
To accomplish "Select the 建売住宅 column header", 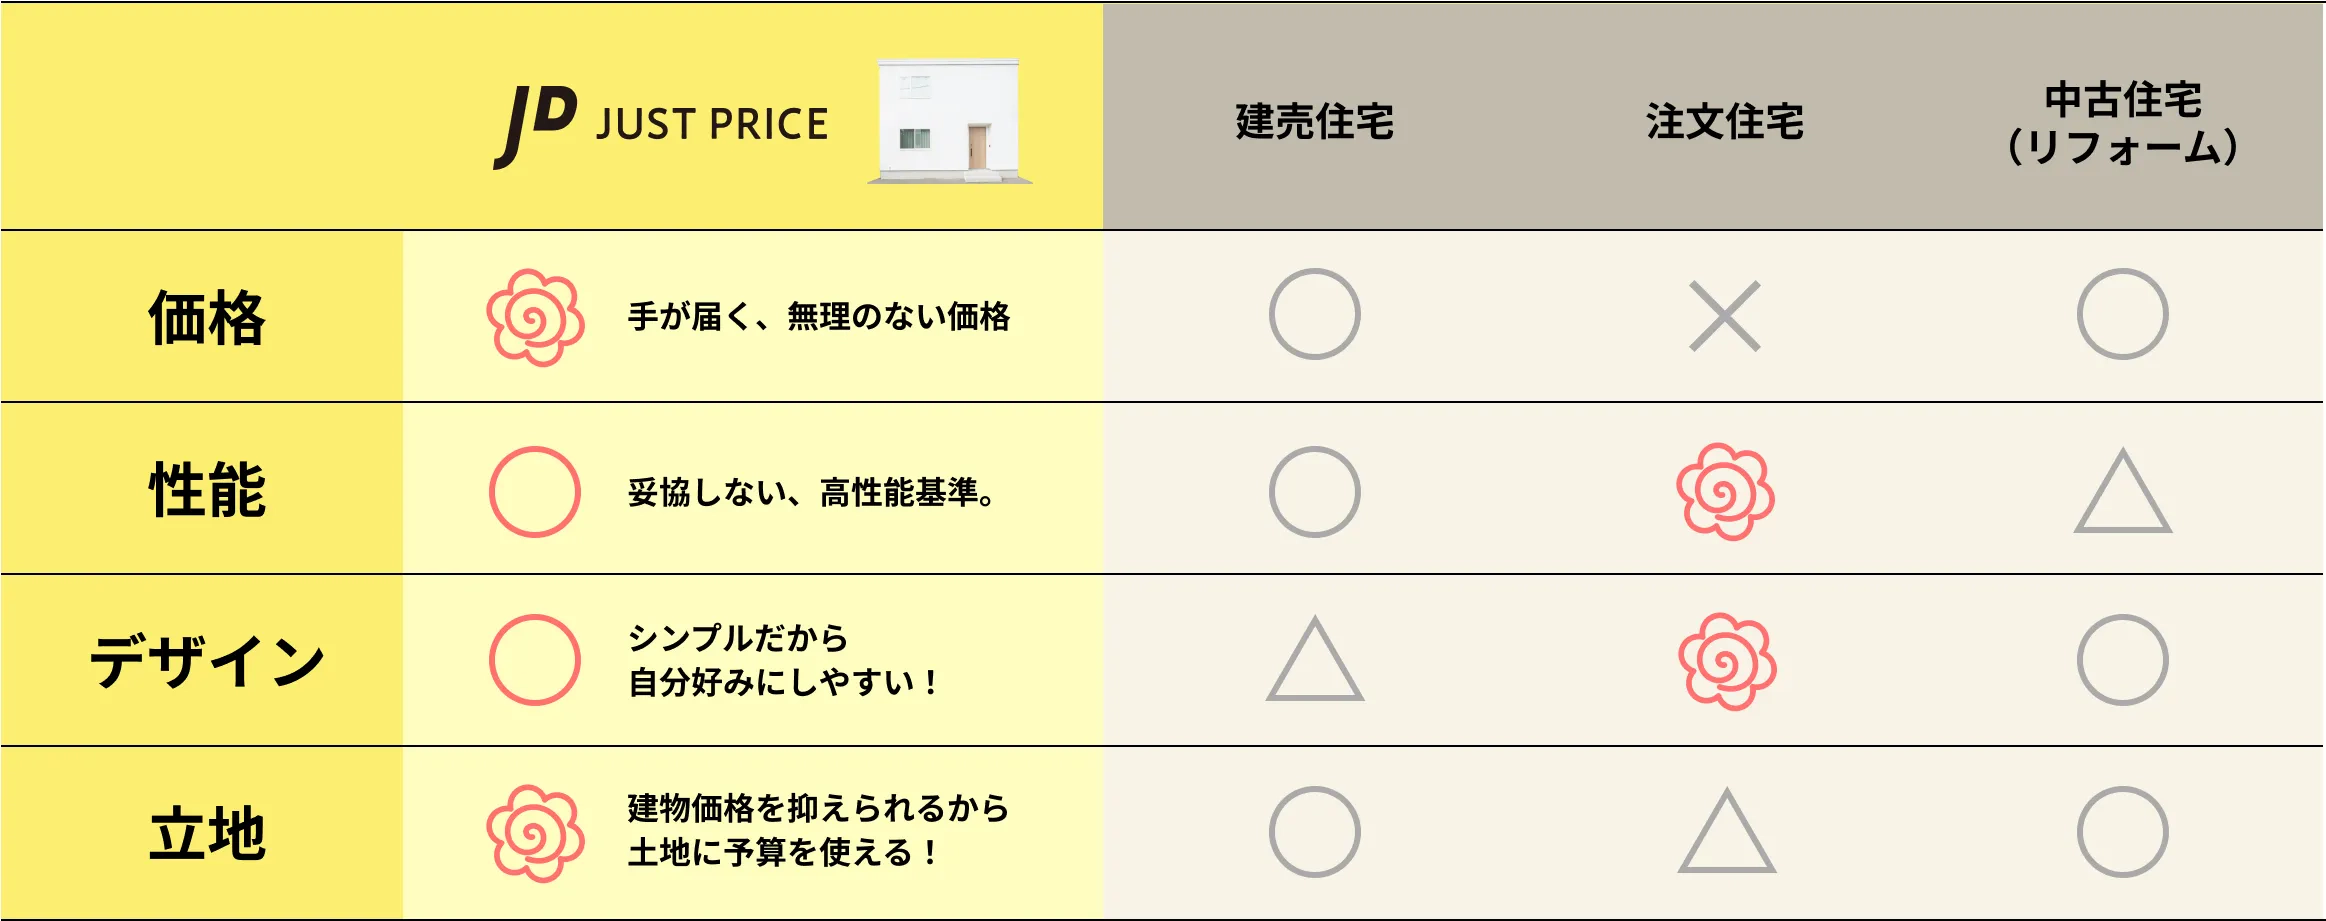I will [1315, 122].
